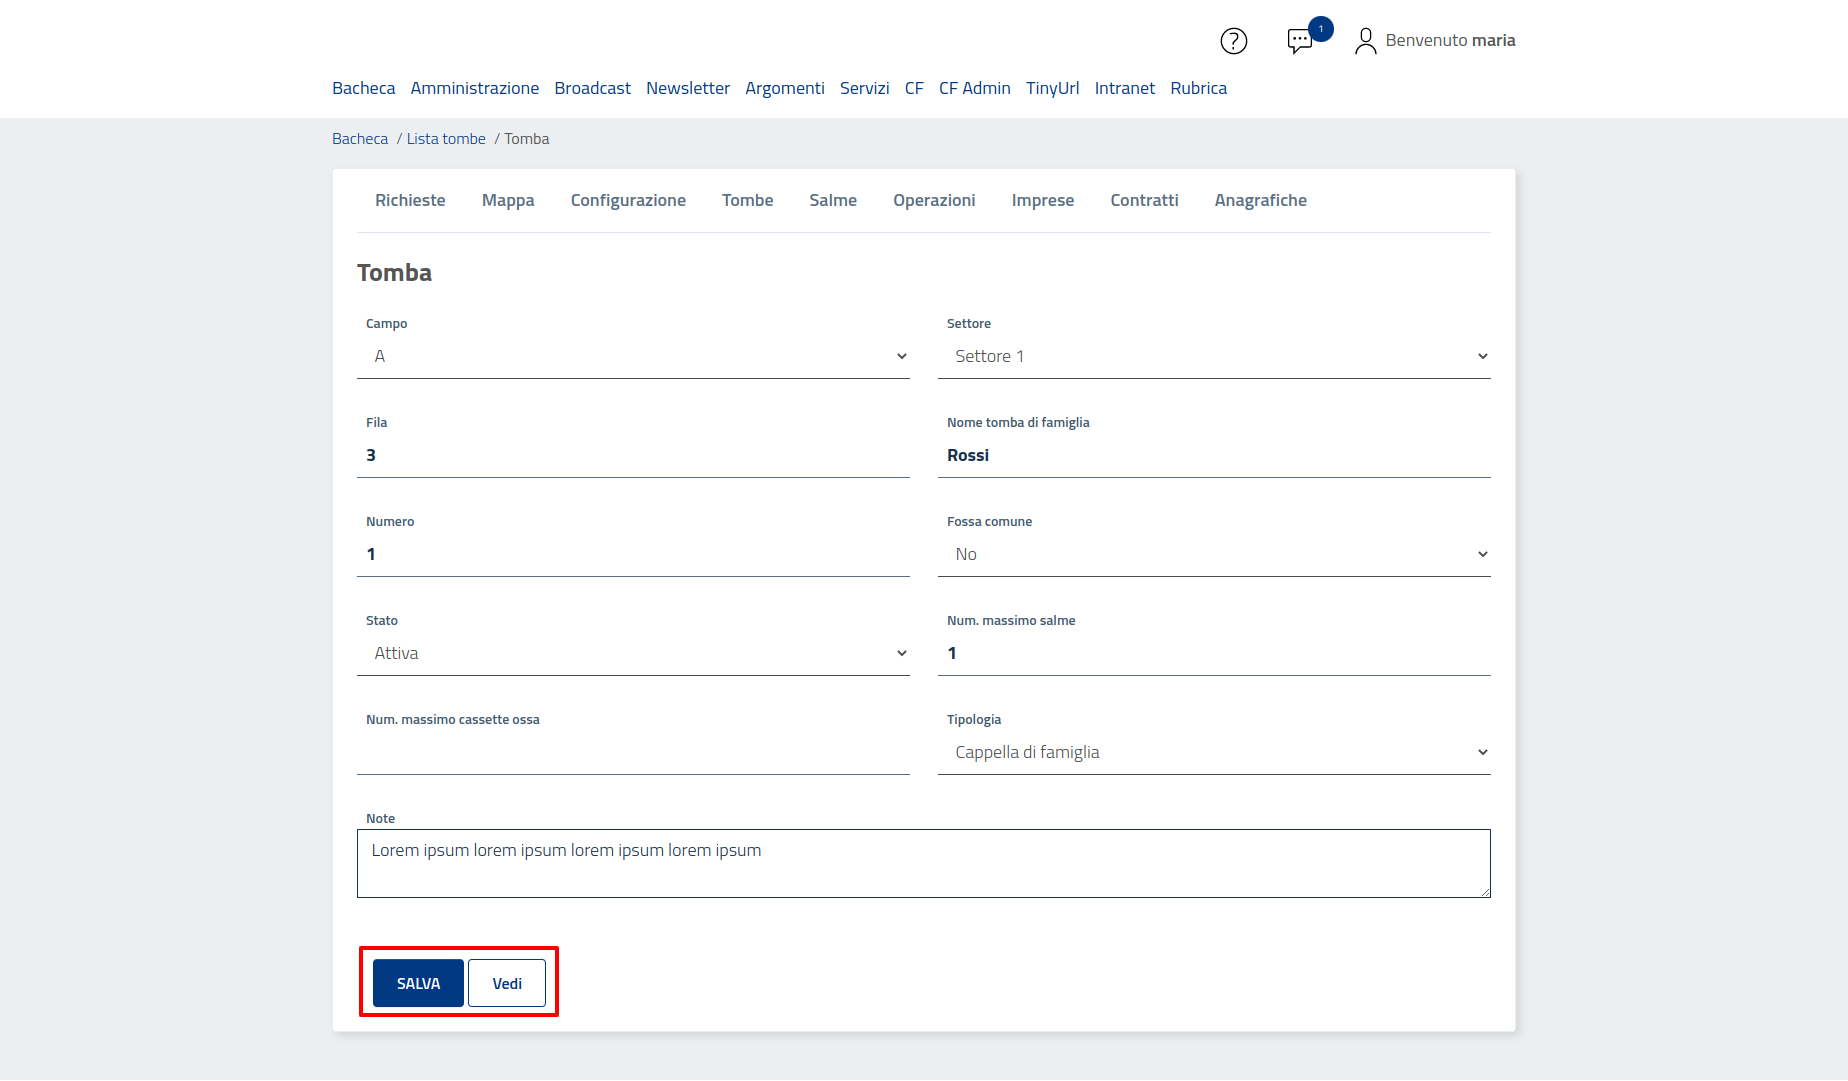1848x1081 pixels.
Task: Open the Amministrazione menu
Action: [x=474, y=88]
